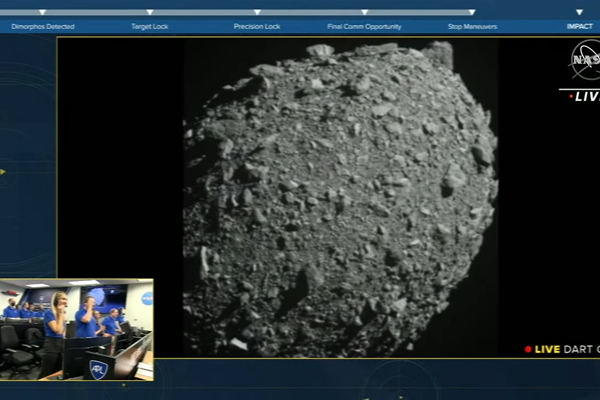Click the APL shield logo on the desk
Viewport: 600px width, 400px height.
point(98,369)
